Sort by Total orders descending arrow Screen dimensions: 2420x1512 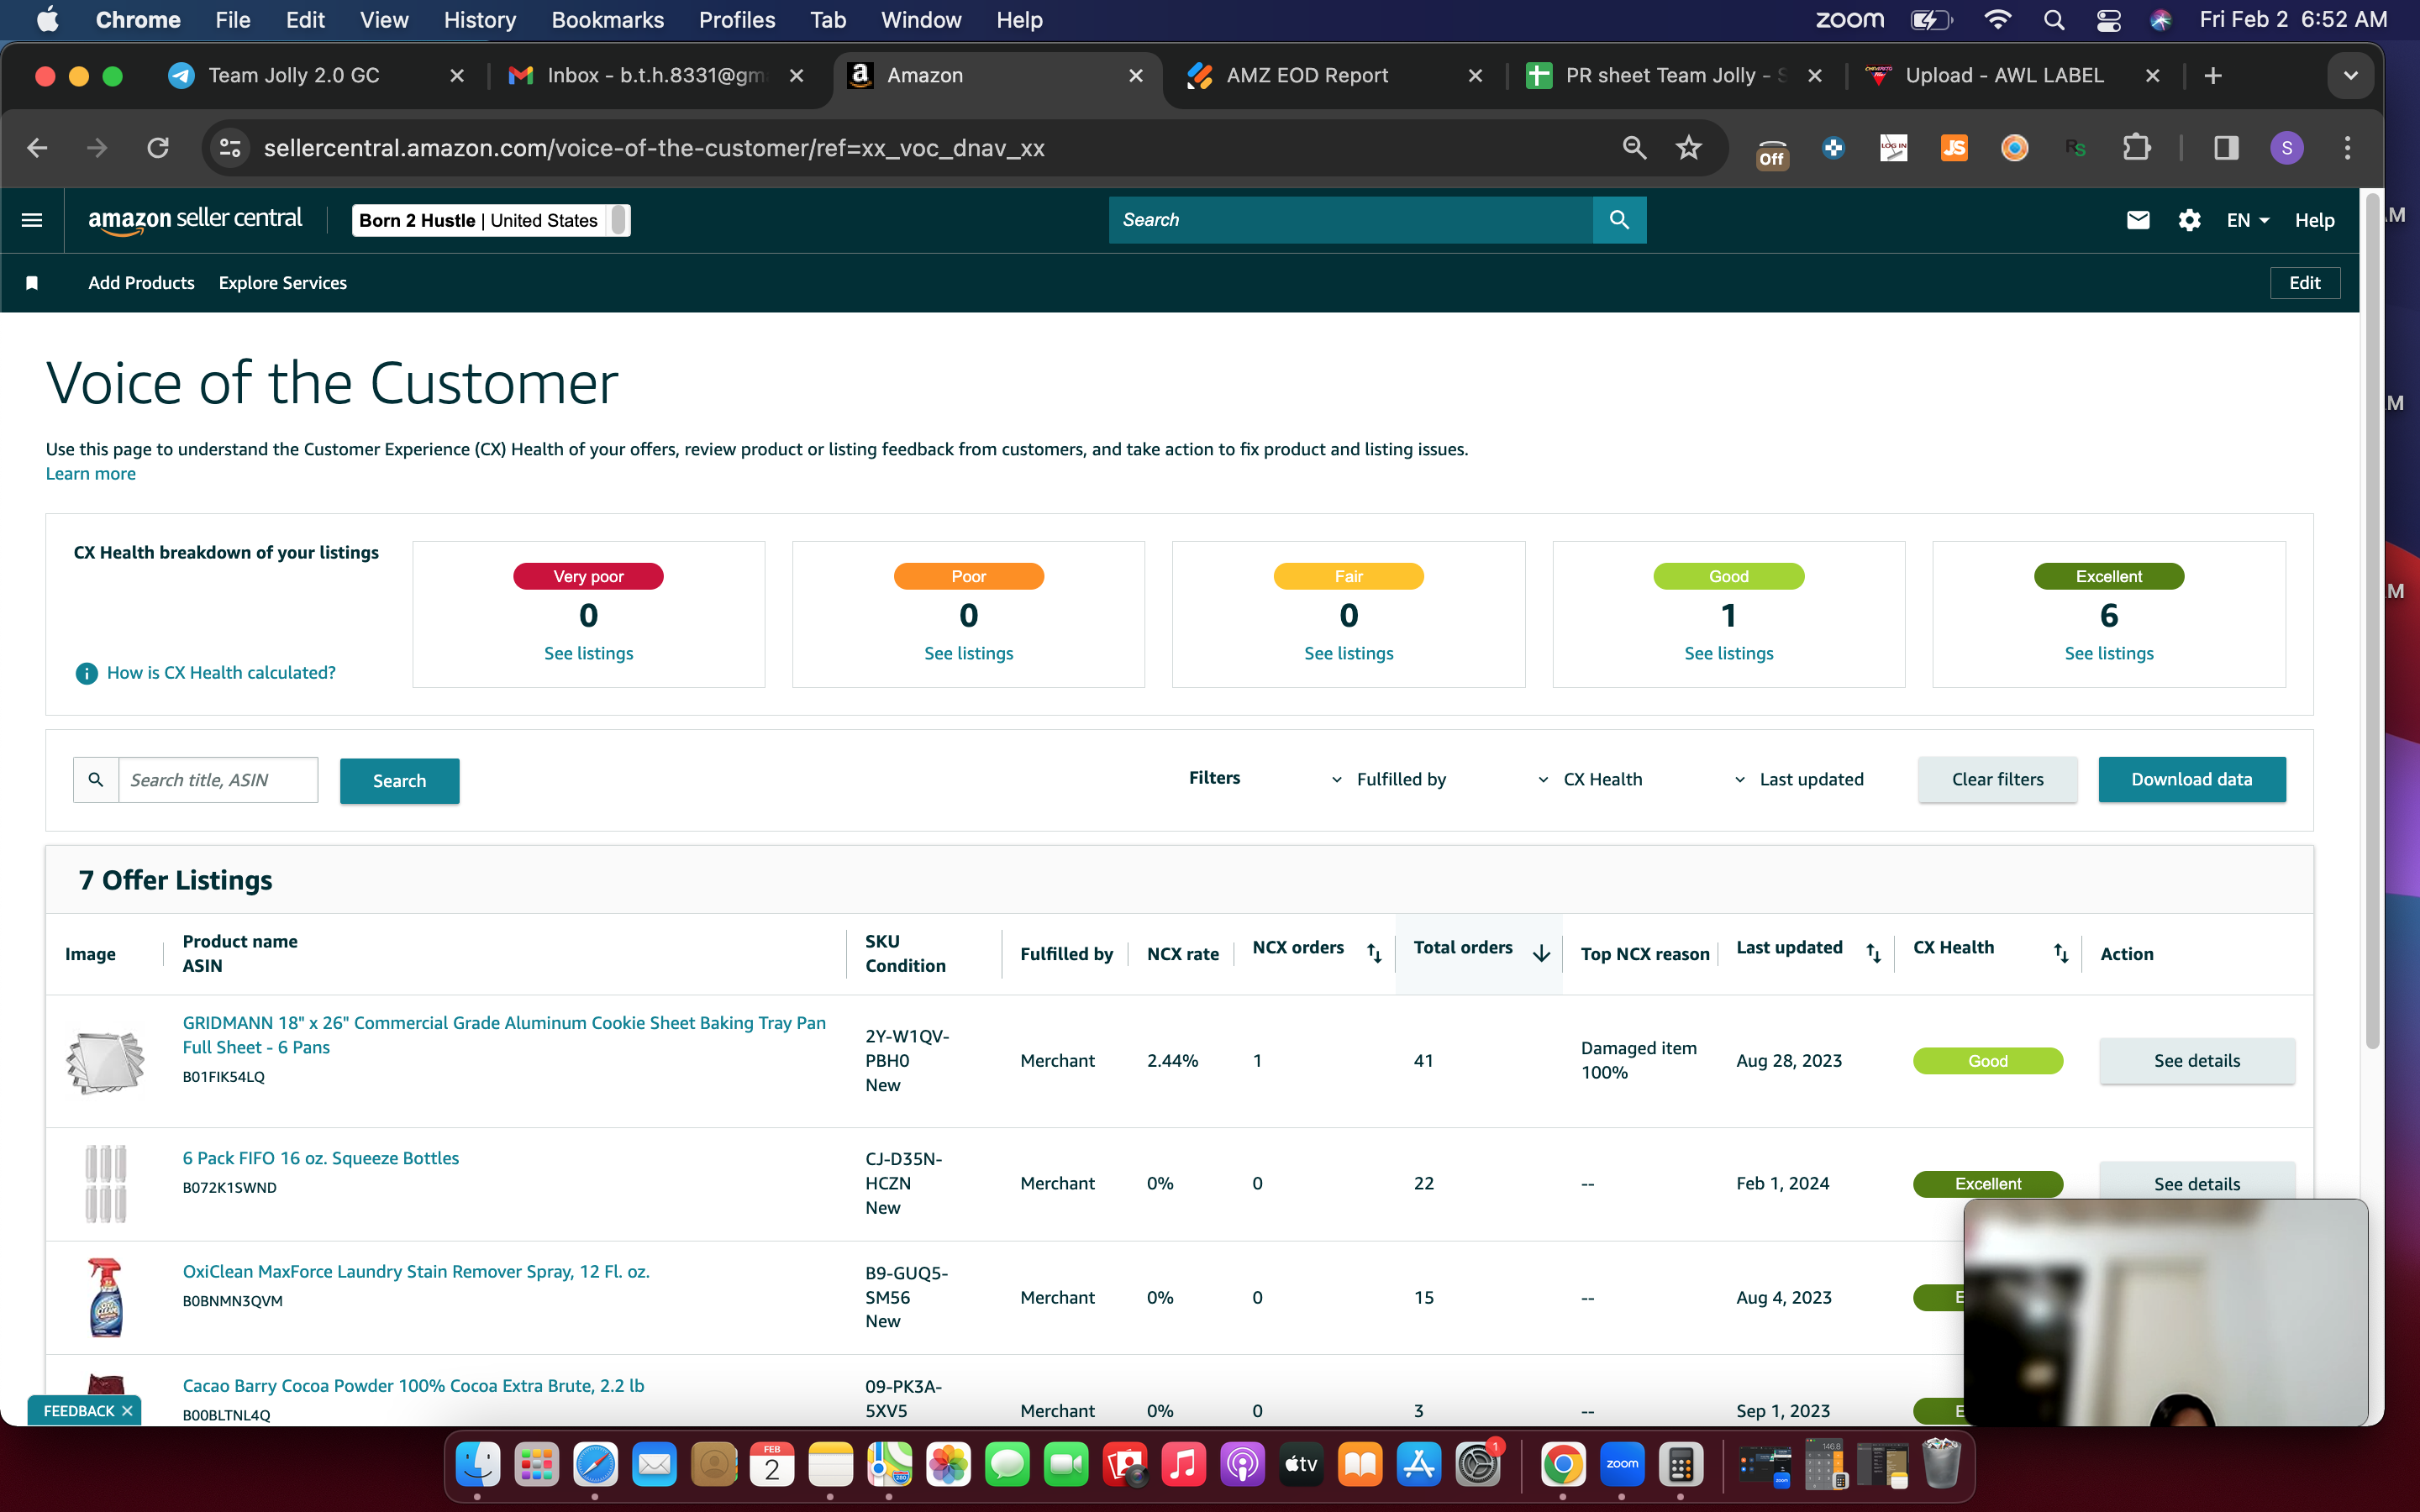click(1541, 953)
